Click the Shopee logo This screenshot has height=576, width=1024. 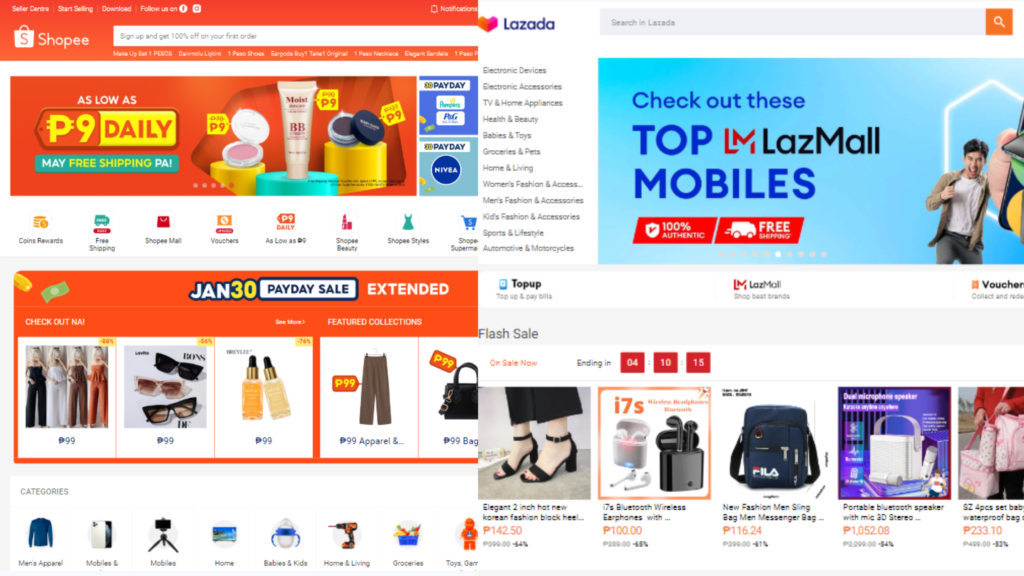click(52, 38)
